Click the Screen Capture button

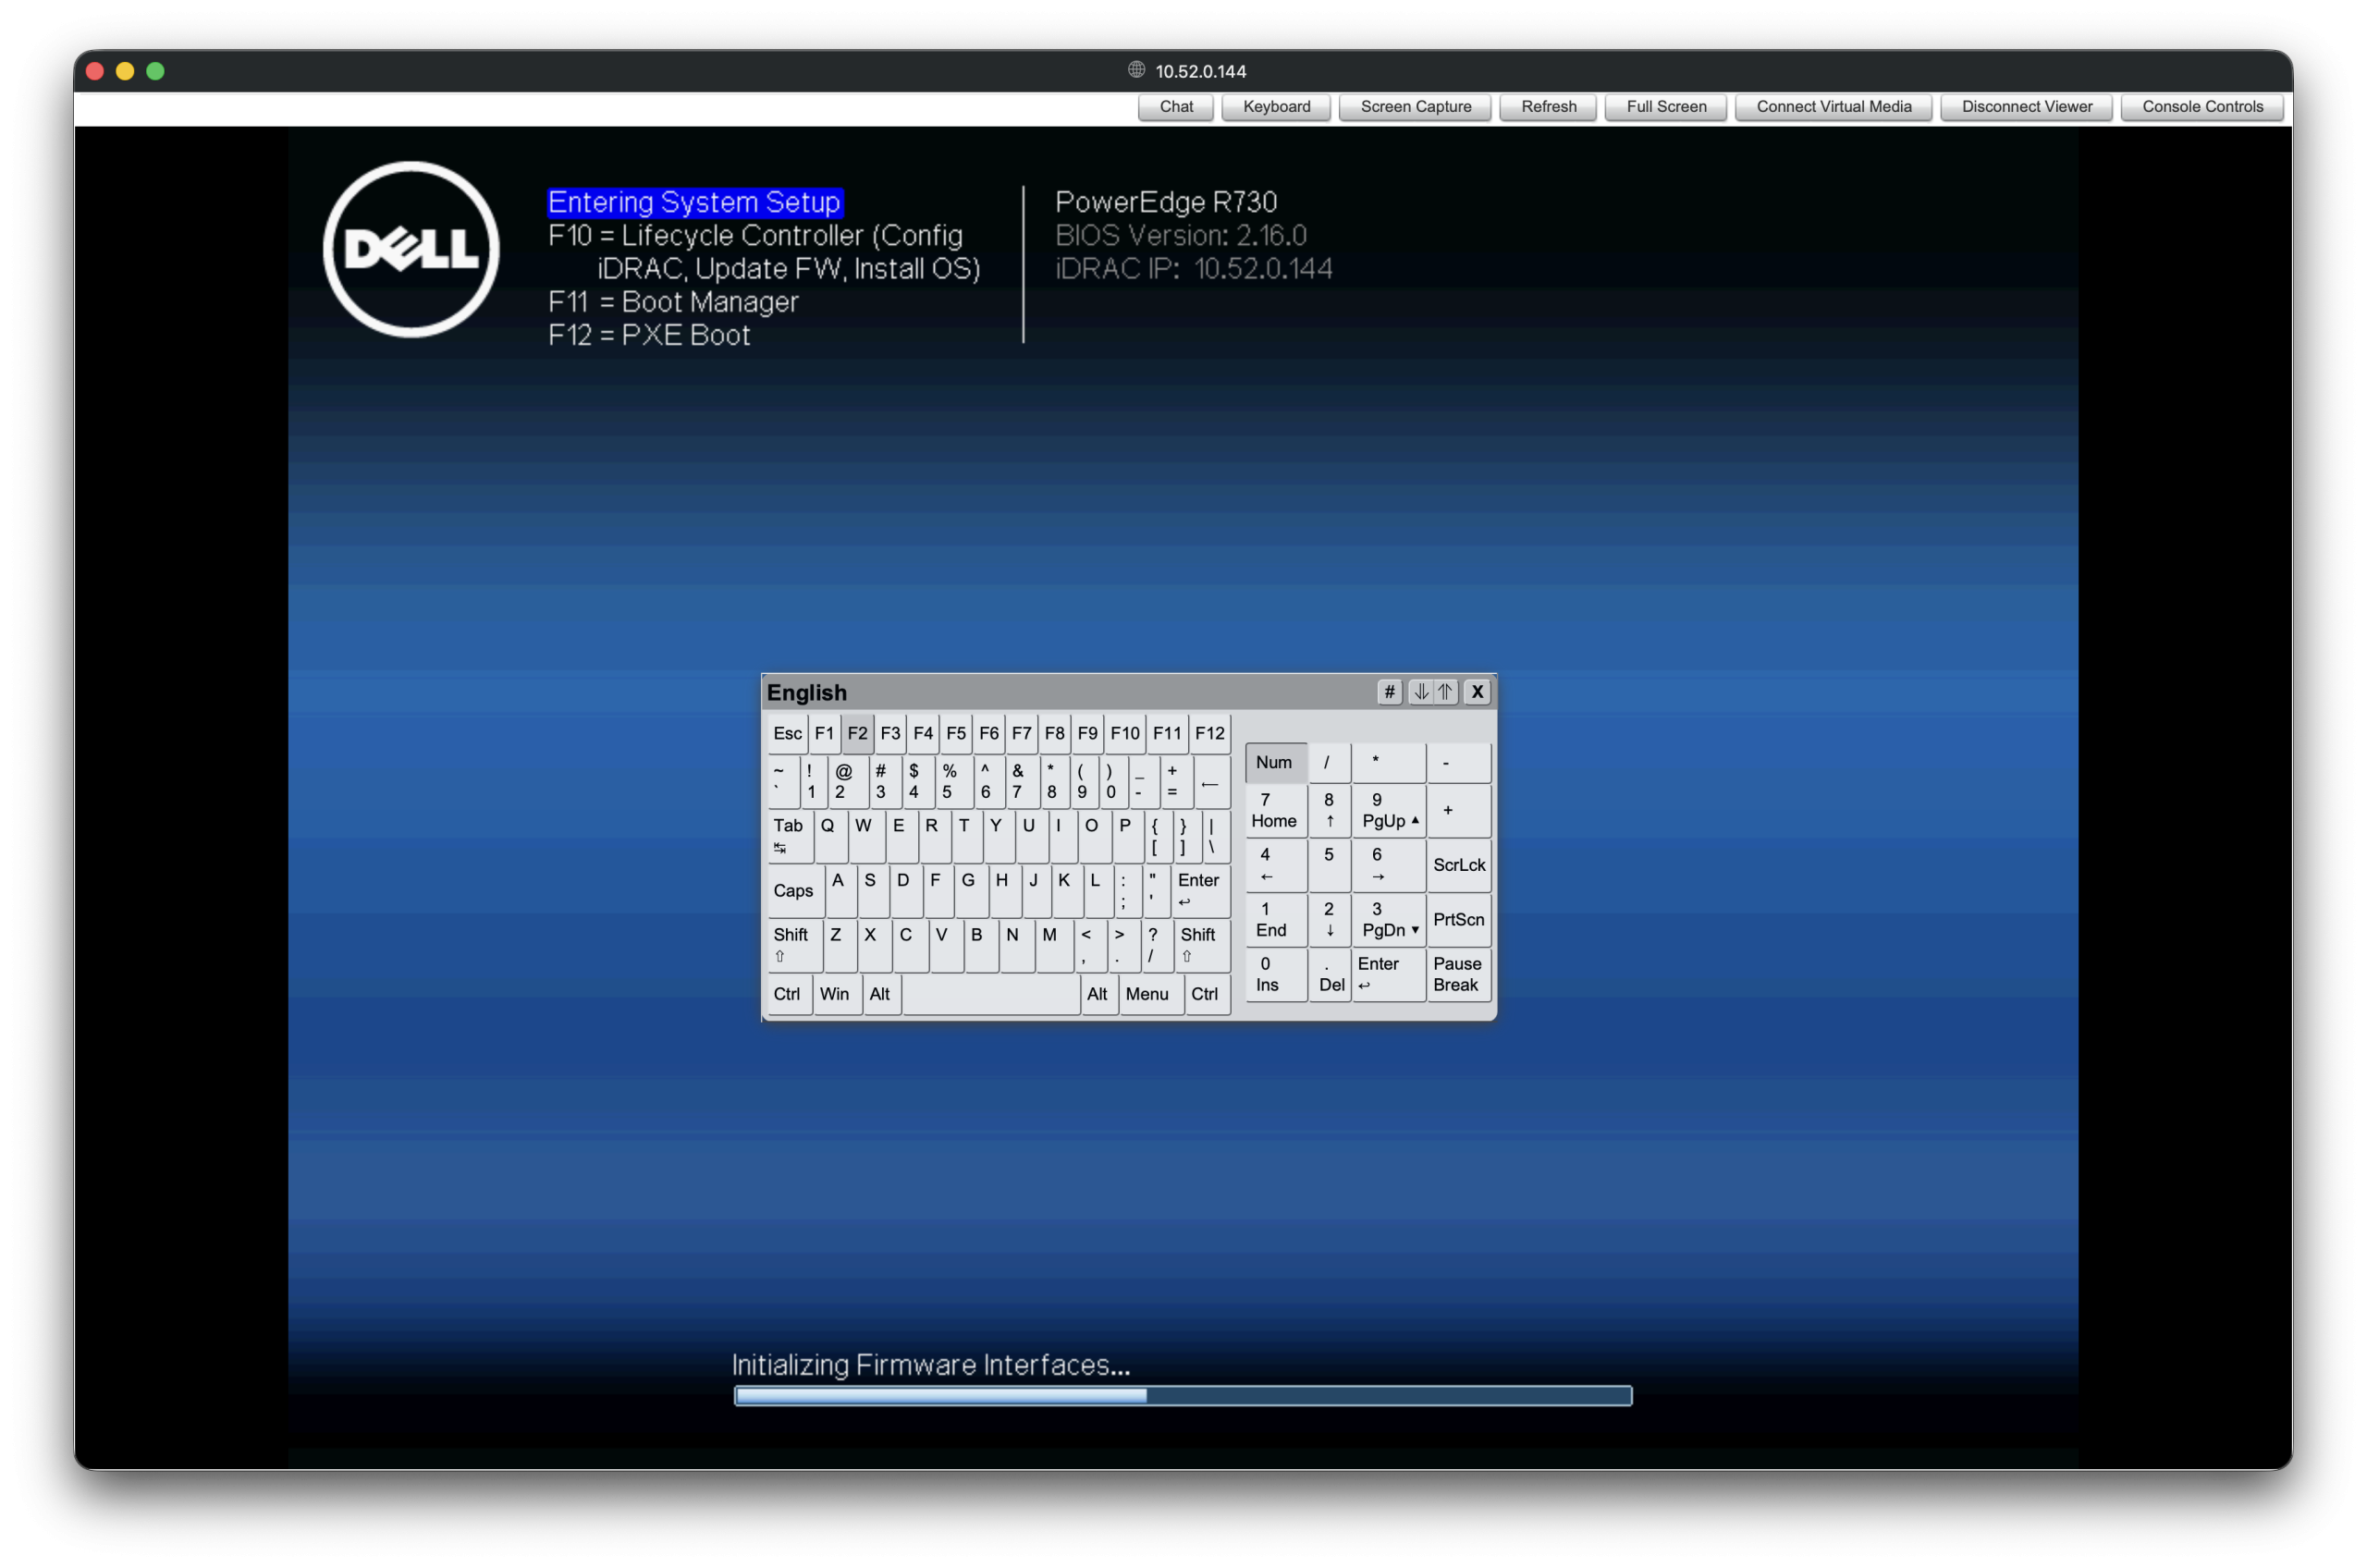1415,107
